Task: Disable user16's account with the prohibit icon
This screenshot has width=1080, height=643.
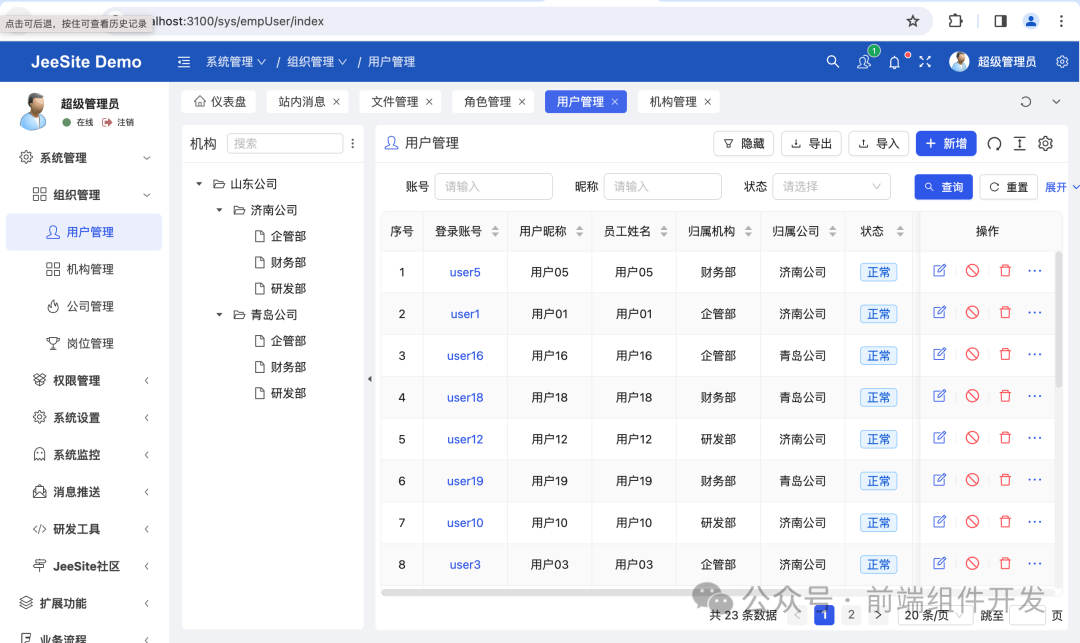Action: point(971,354)
